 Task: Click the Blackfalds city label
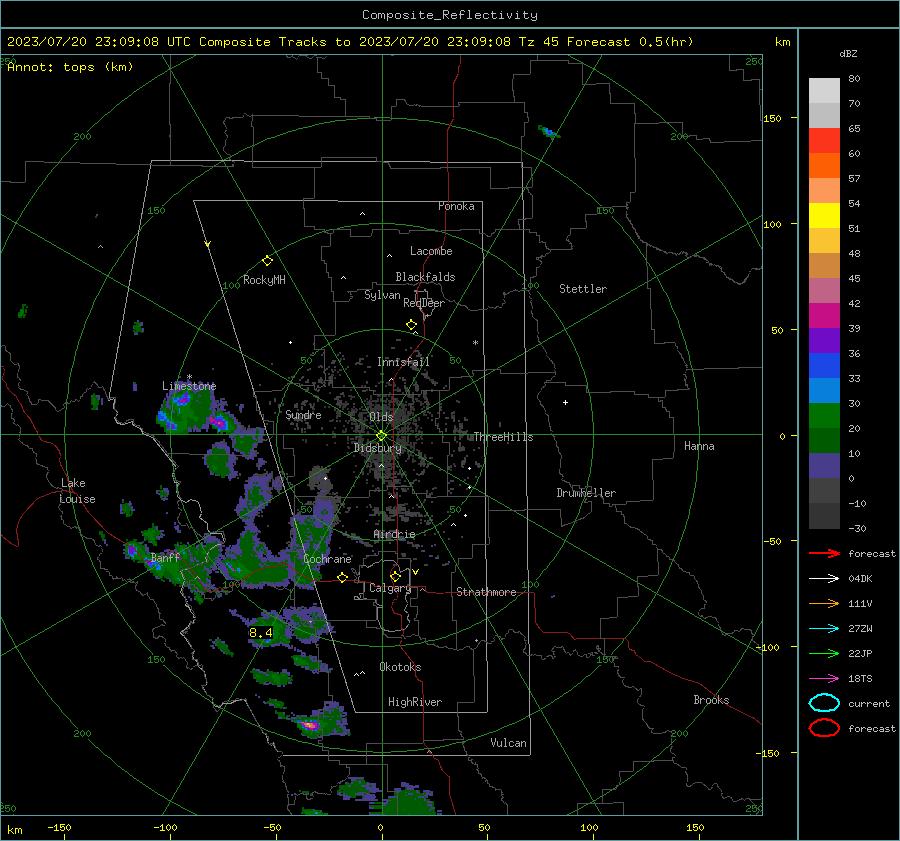point(425,277)
